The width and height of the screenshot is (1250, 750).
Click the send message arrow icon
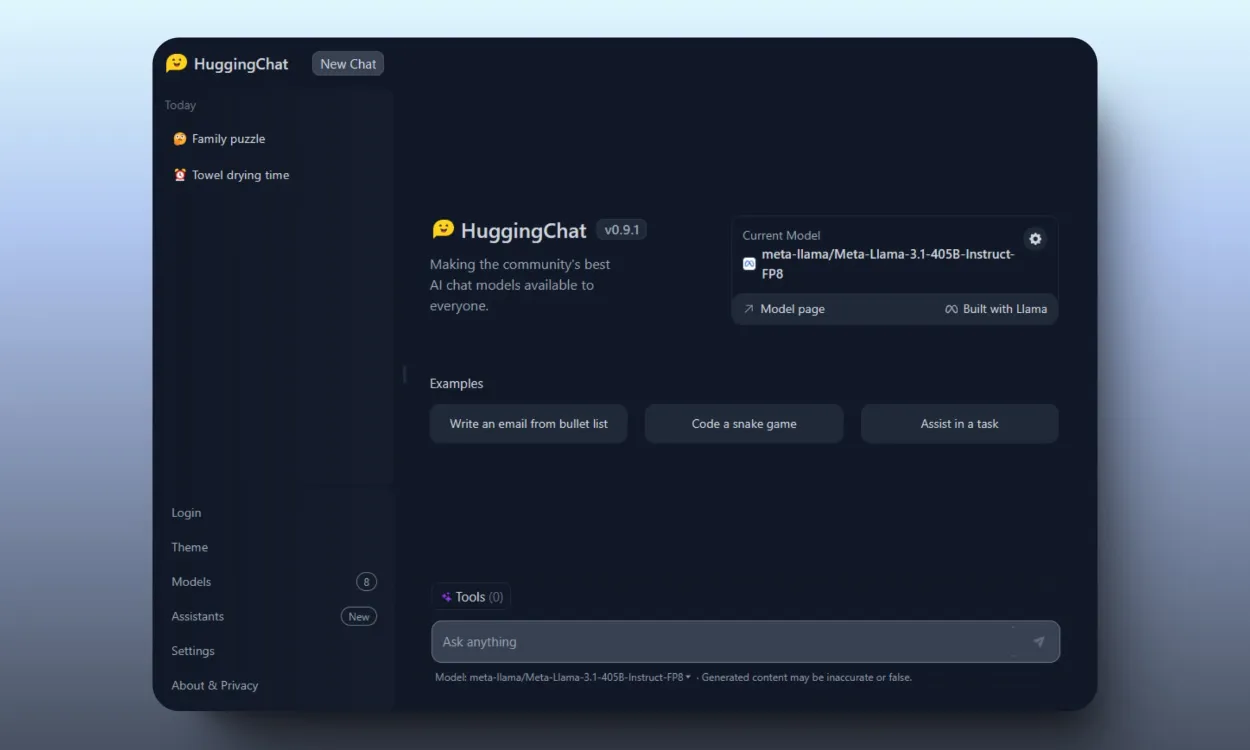[x=1039, y=642]
